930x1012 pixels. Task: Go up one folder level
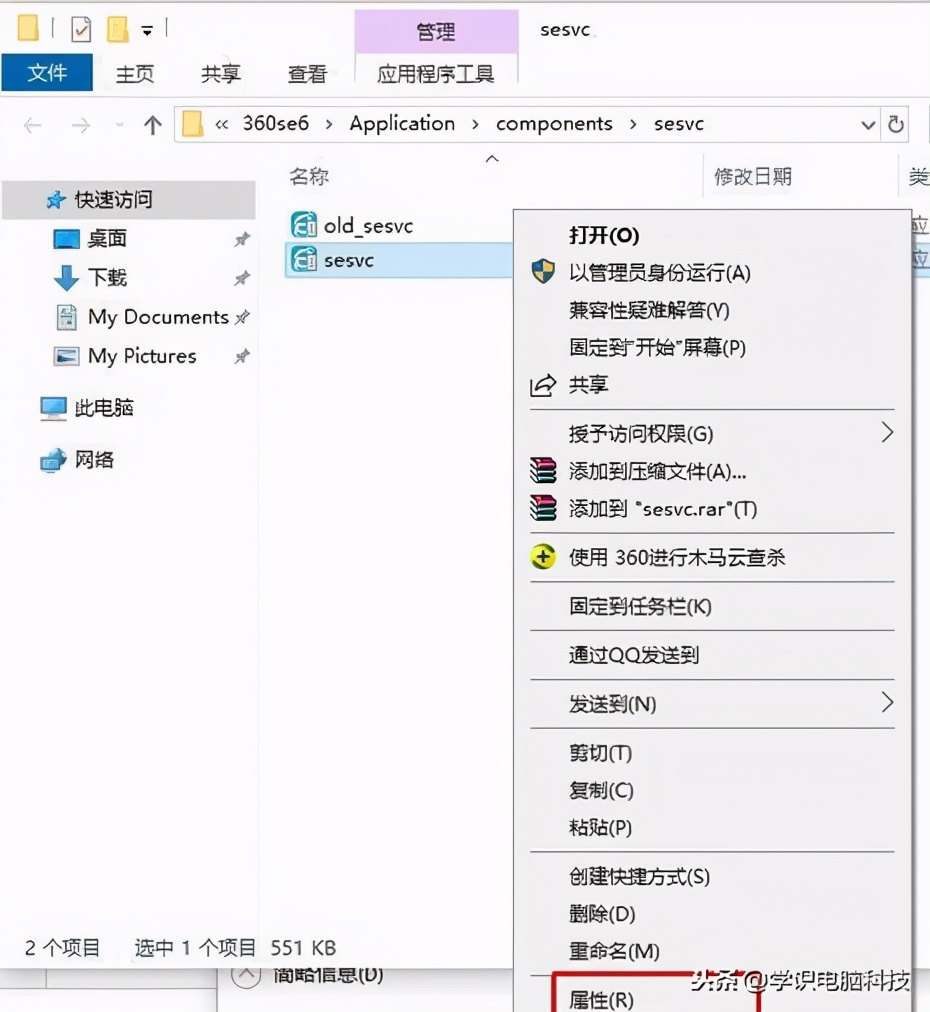click(x=152, y=125)
